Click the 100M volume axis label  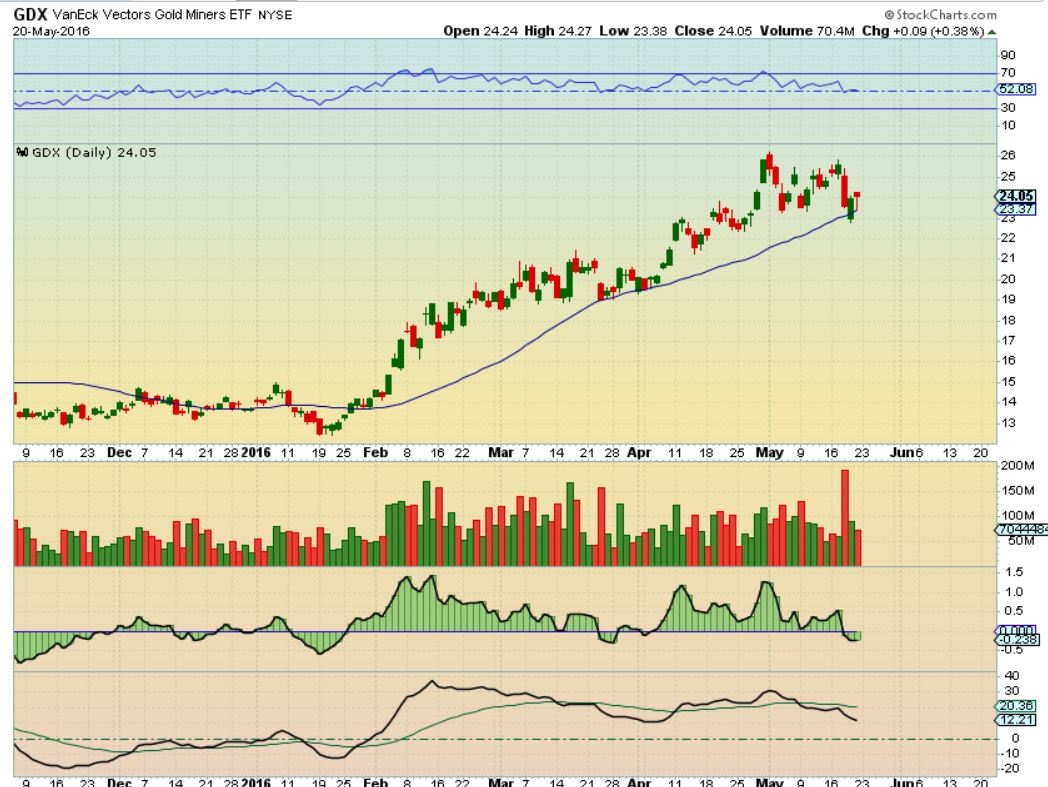pos(1017,516)
